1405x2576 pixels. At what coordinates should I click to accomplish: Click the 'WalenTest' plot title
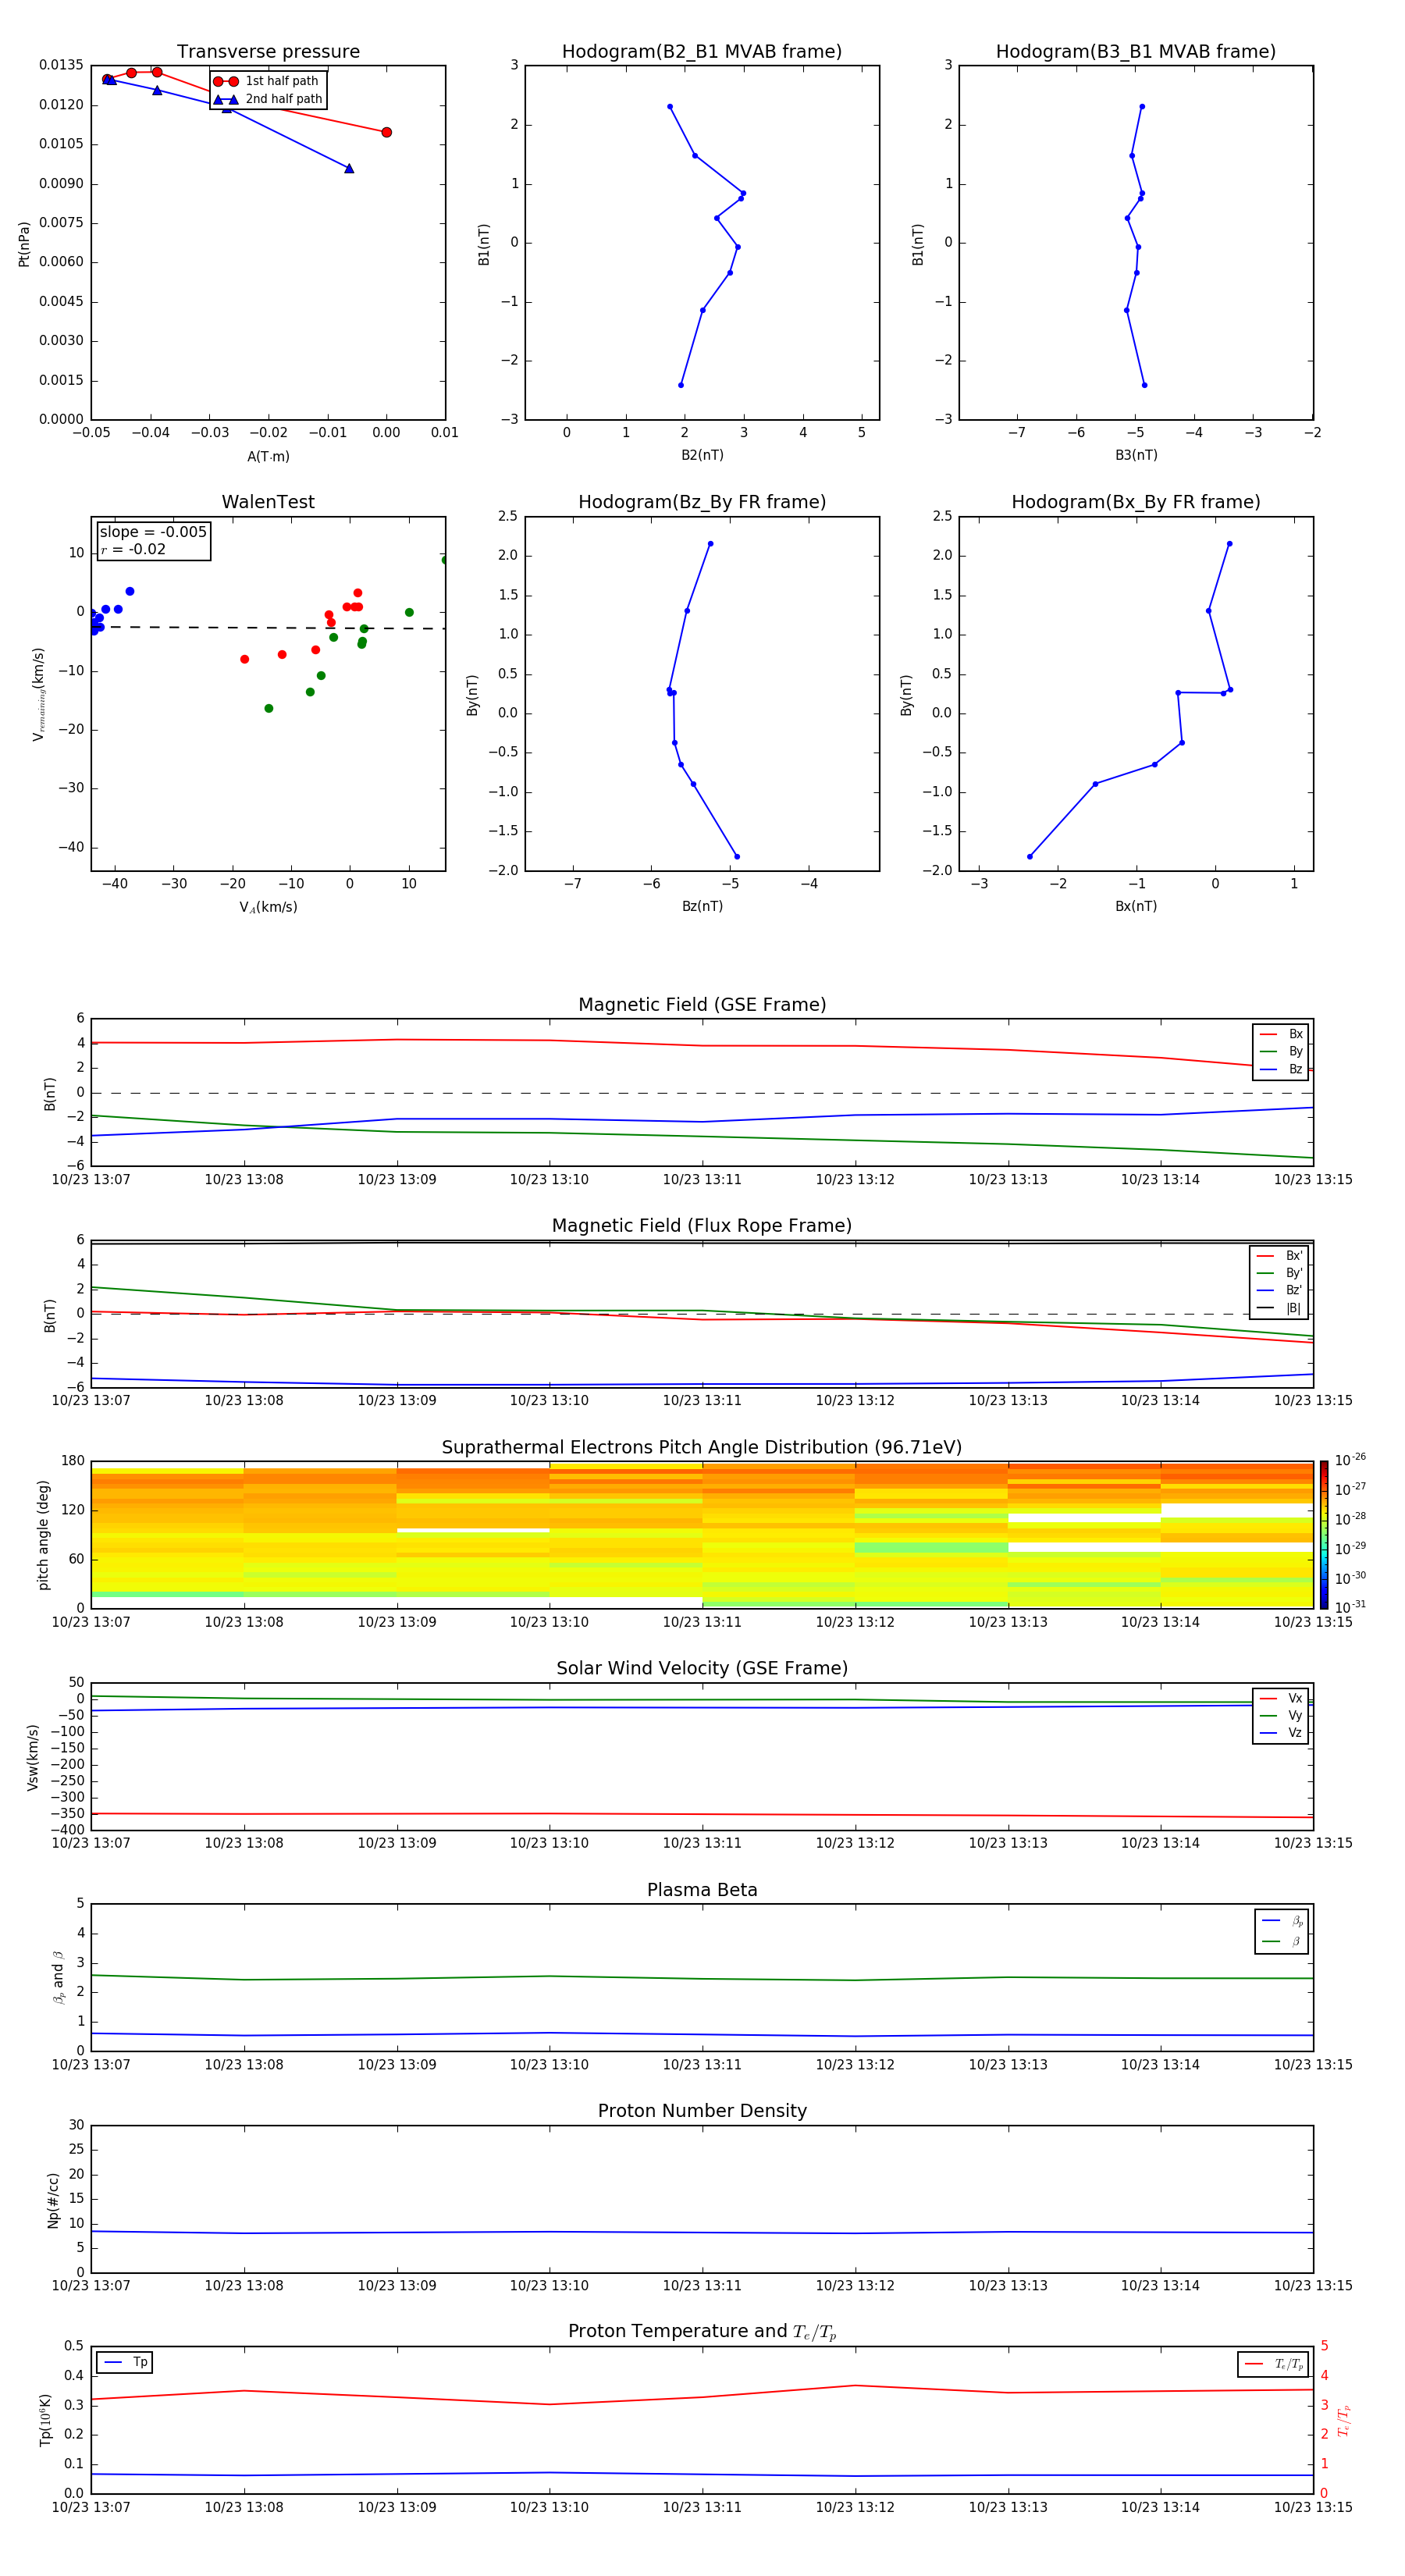click(x=268, y=502)
